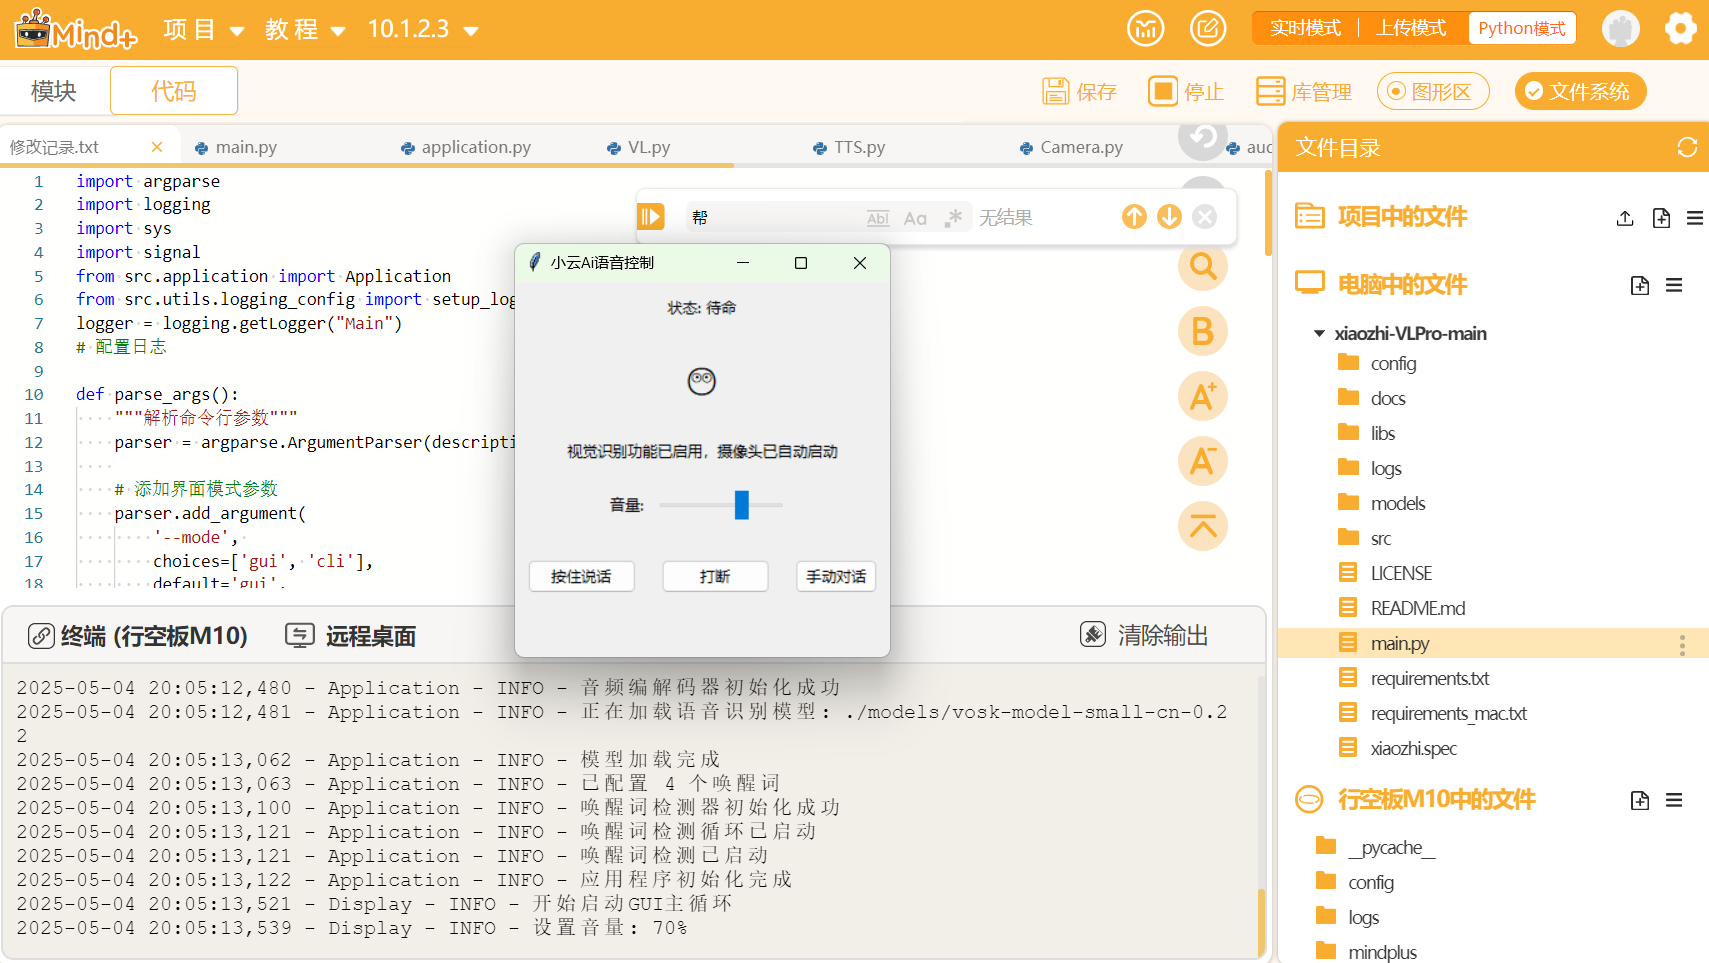
Task: Increase font size with A+ button
Action: 1203,396
